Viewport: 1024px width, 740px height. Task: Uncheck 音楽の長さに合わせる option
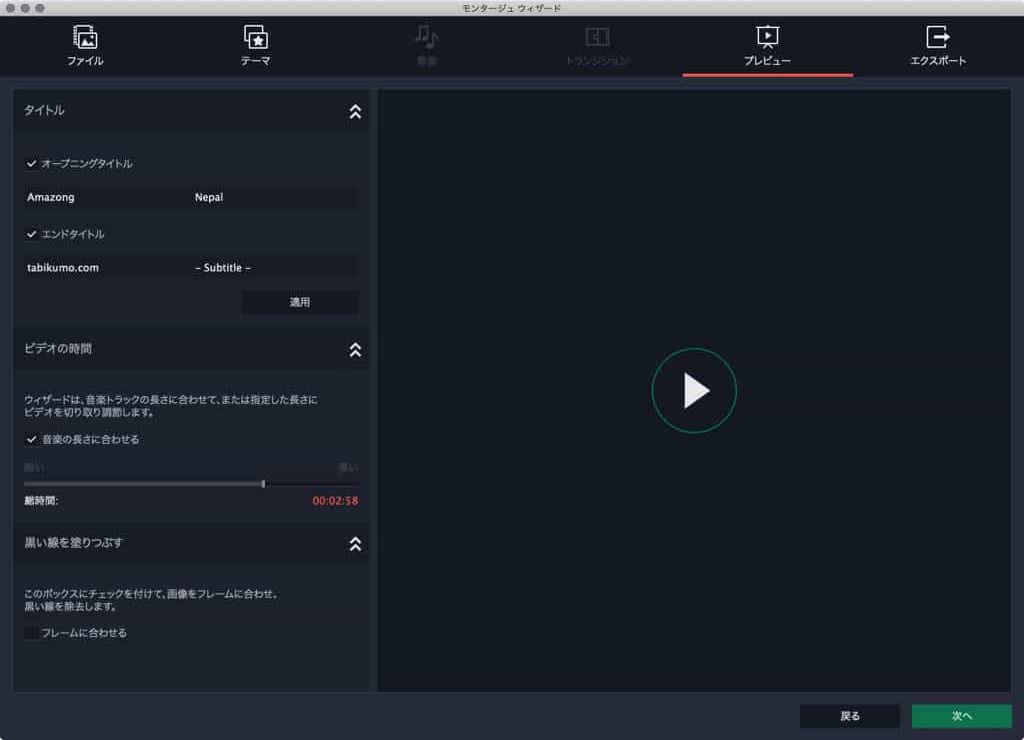pos(31,440)
